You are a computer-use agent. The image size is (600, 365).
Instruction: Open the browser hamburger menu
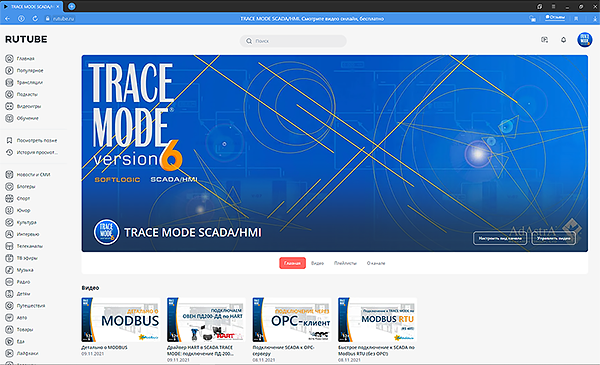tap(553, 7)
